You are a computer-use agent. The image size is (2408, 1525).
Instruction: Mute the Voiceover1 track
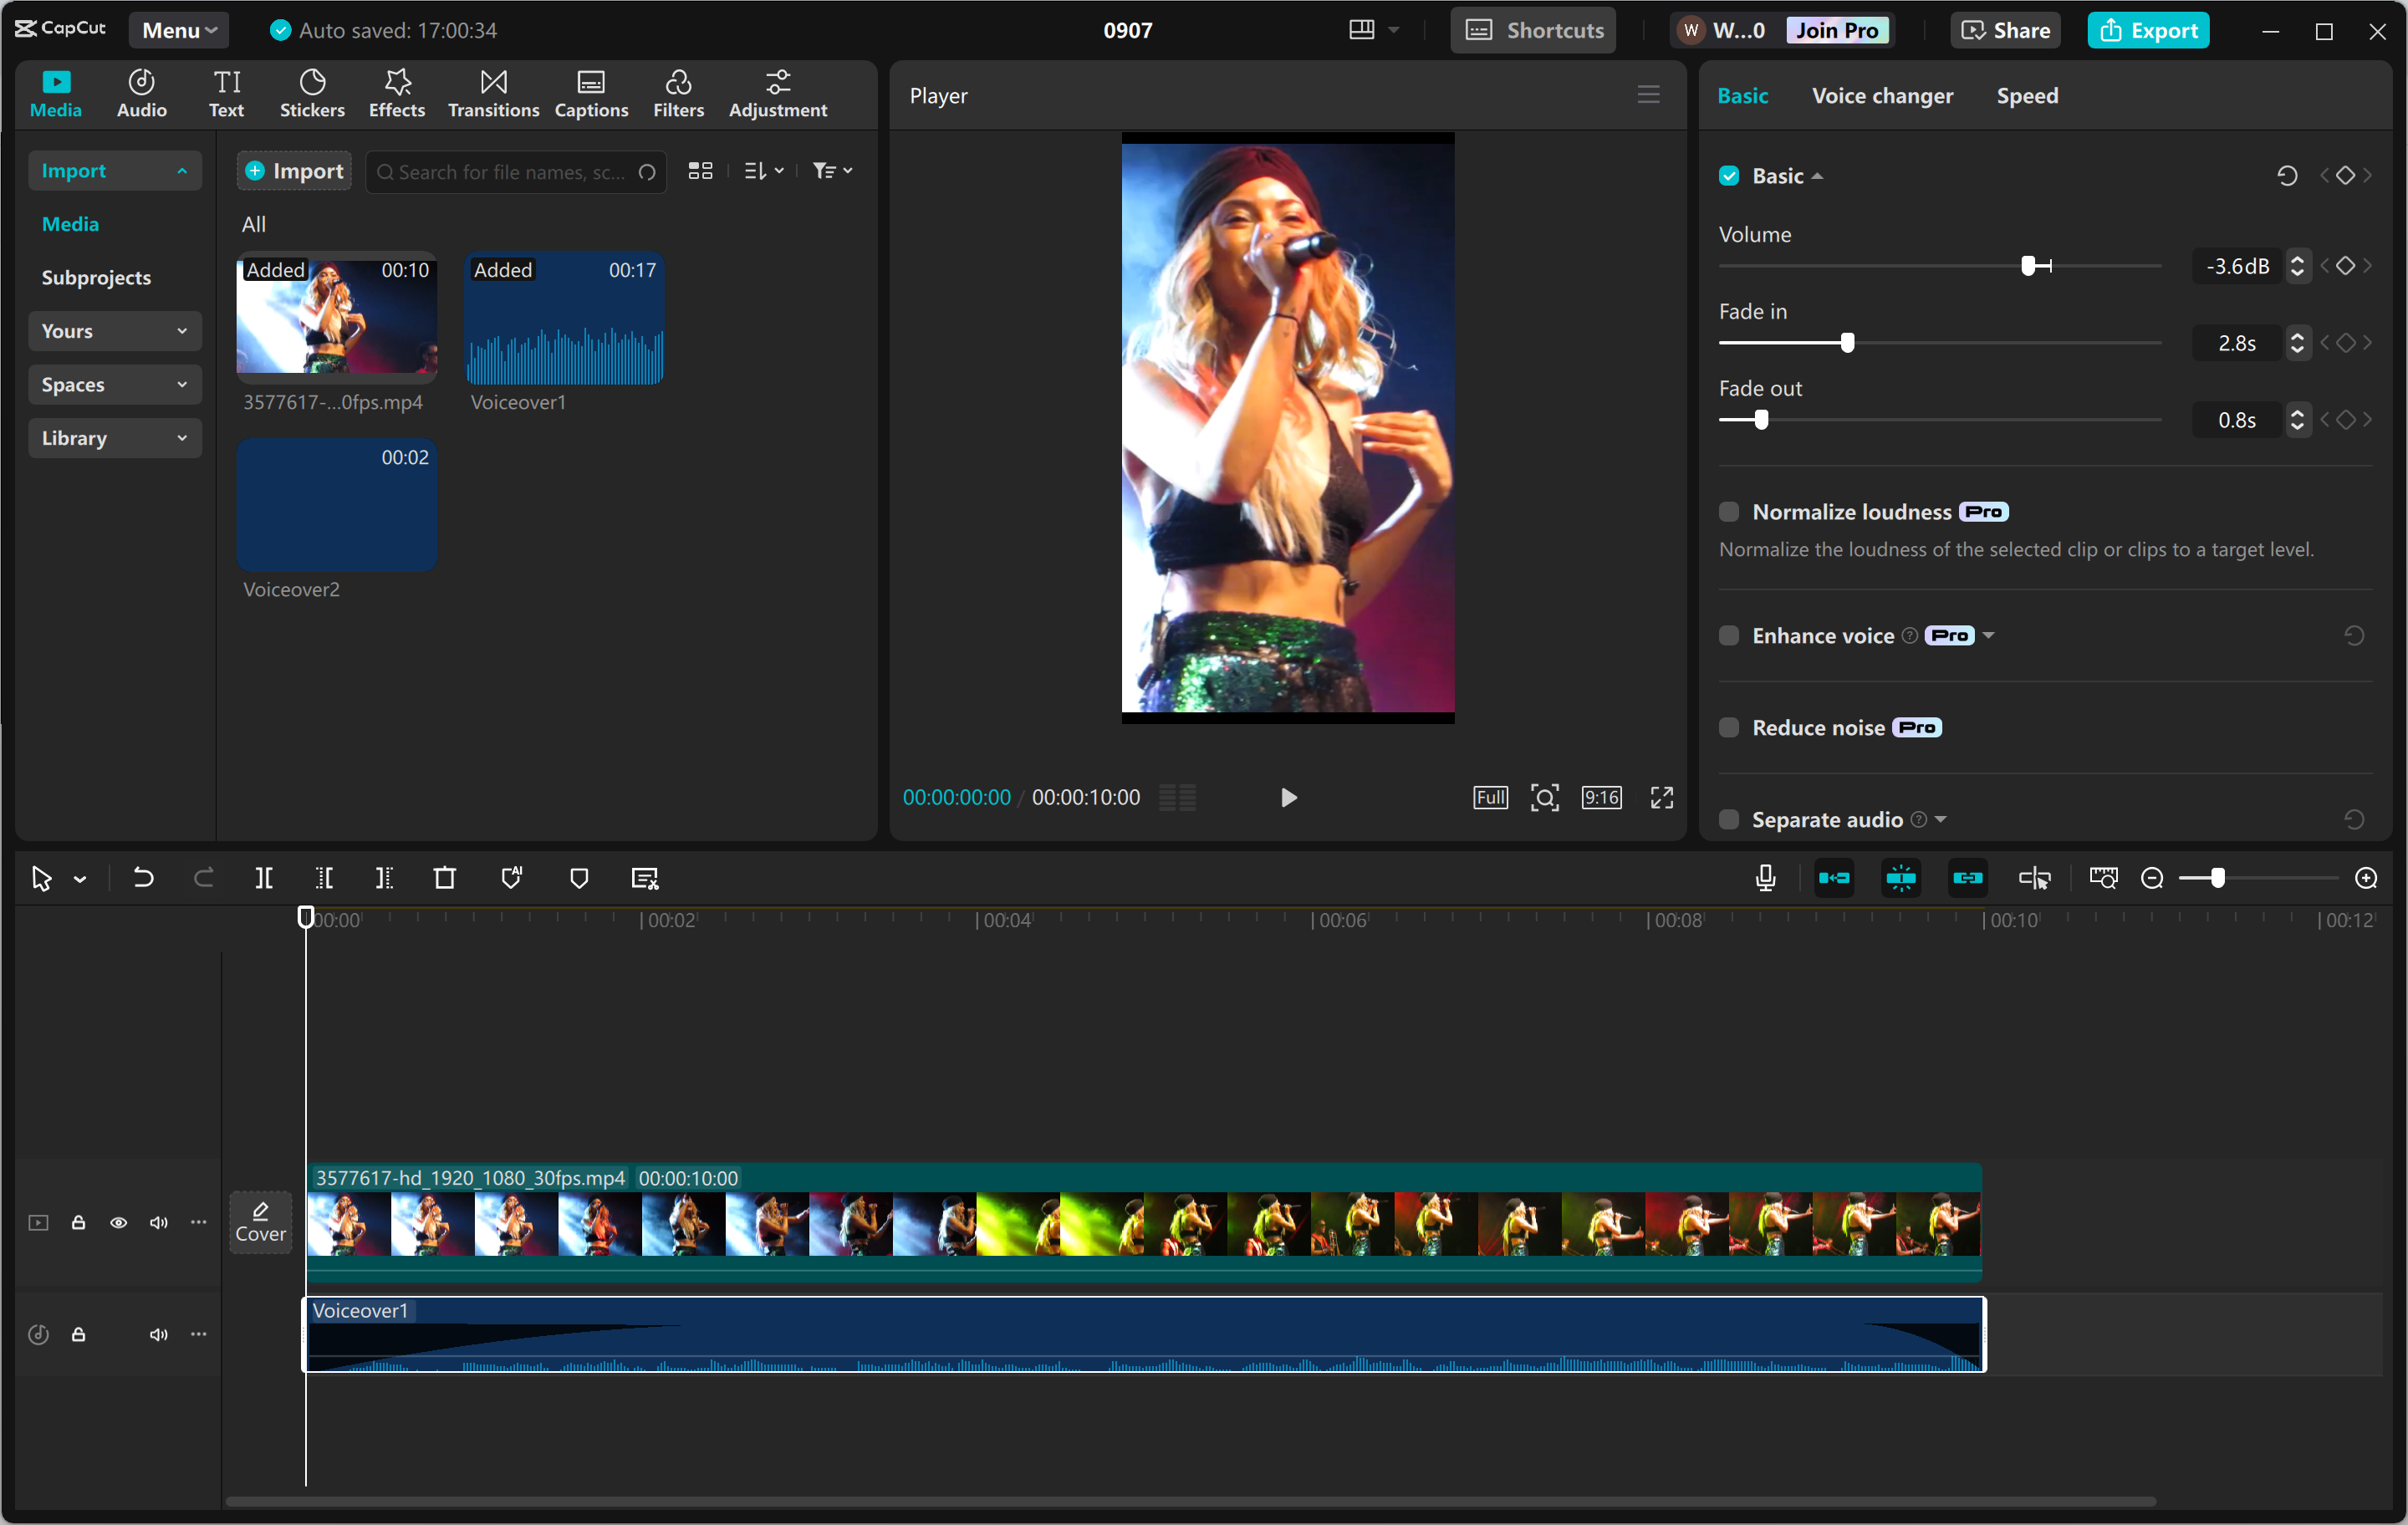[x=158, y=1334]
